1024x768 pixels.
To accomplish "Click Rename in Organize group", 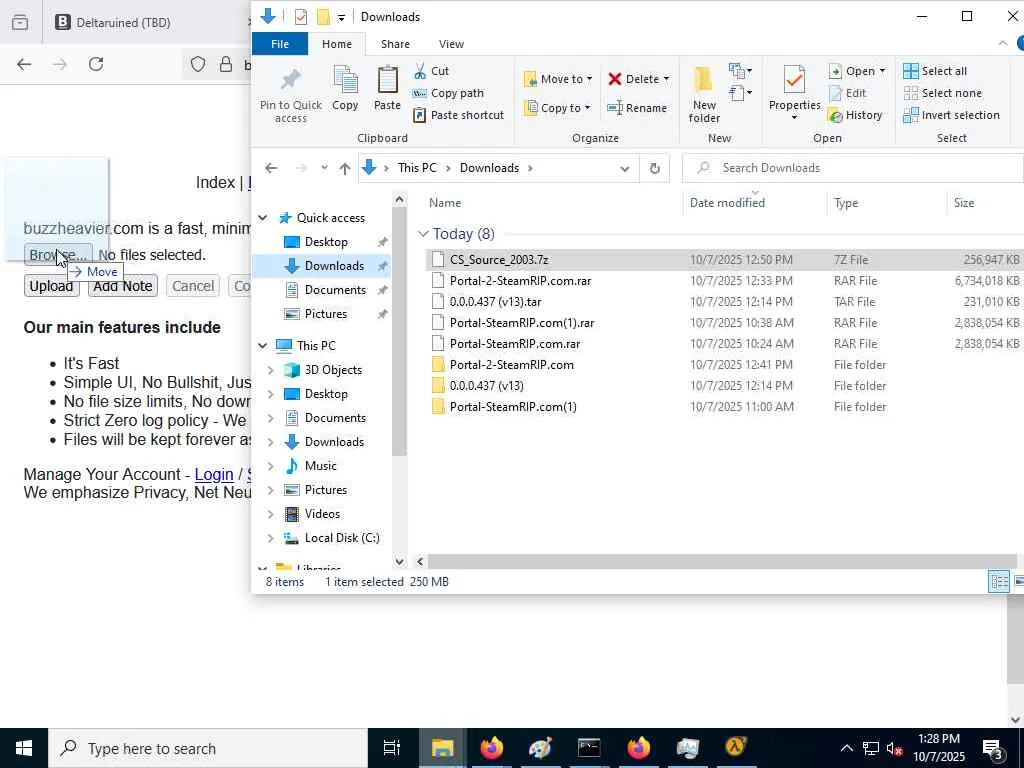I will 637,108.
